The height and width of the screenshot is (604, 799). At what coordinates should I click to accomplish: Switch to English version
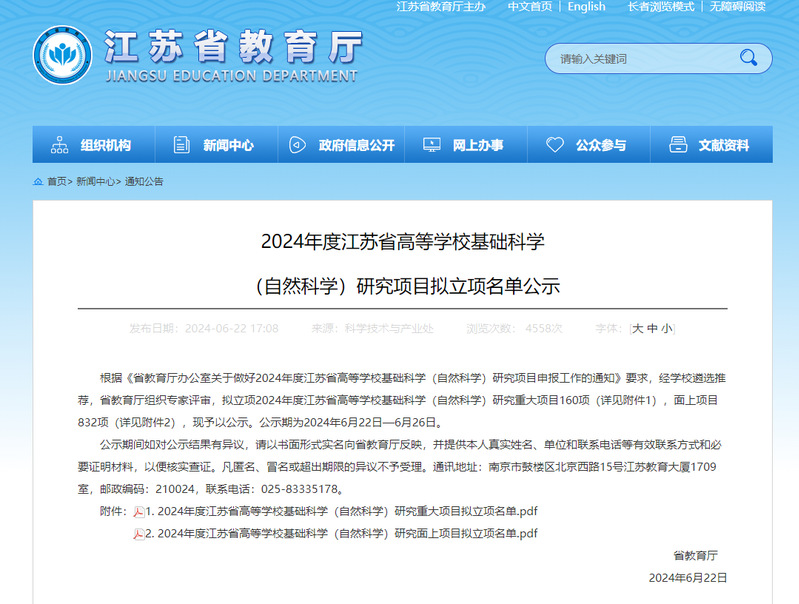click(x=586, y=7)
